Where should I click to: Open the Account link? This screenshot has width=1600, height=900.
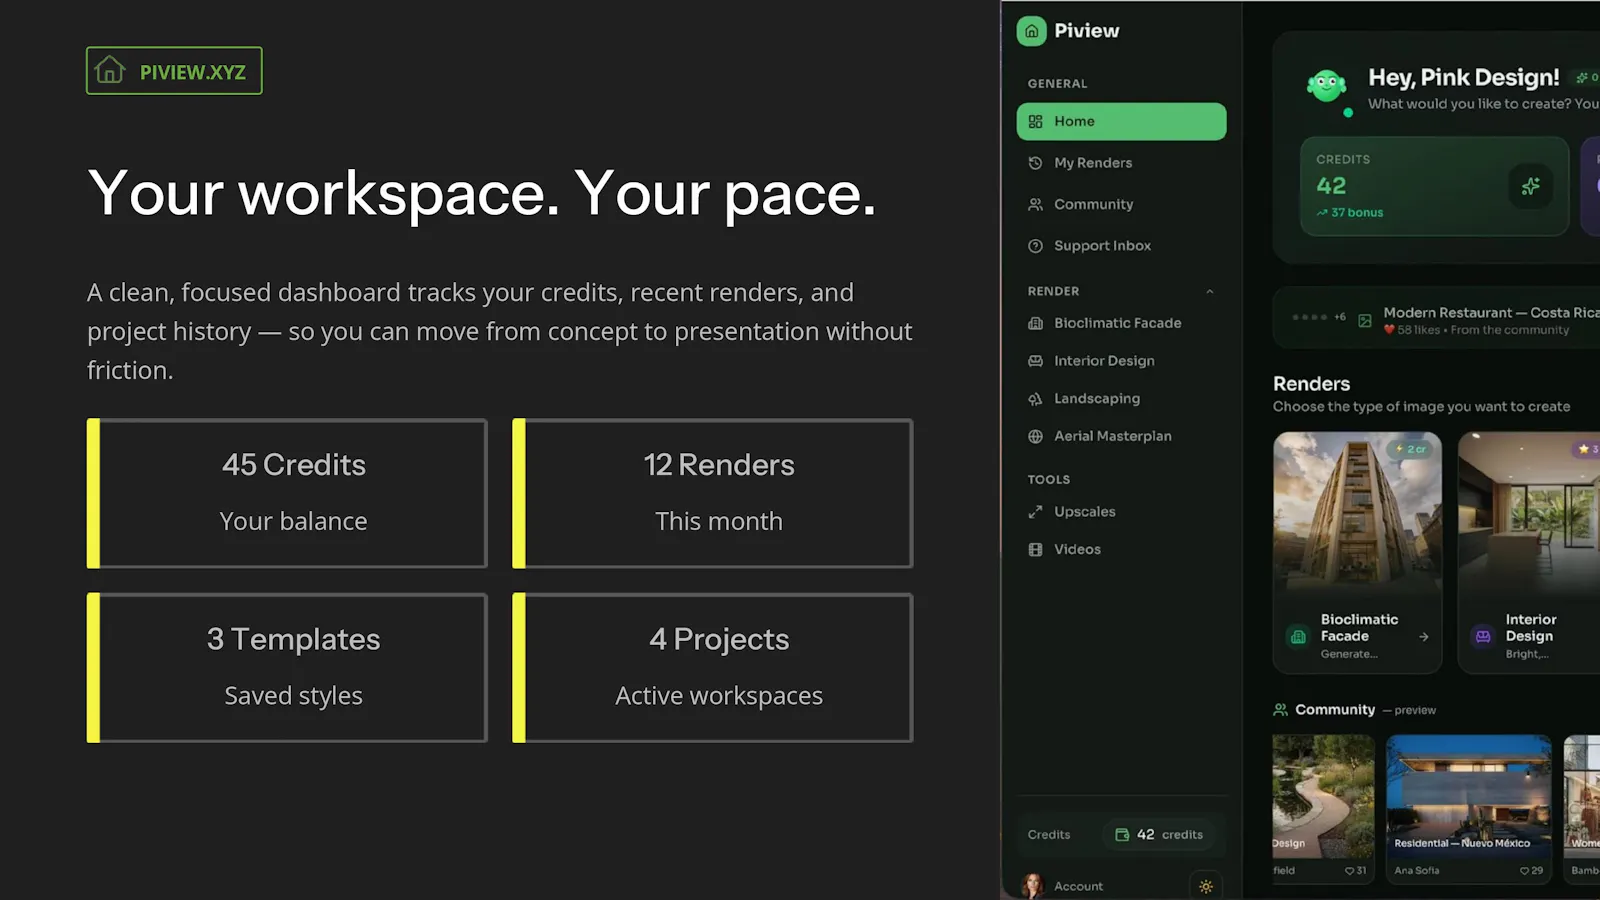pos(1078,886)
